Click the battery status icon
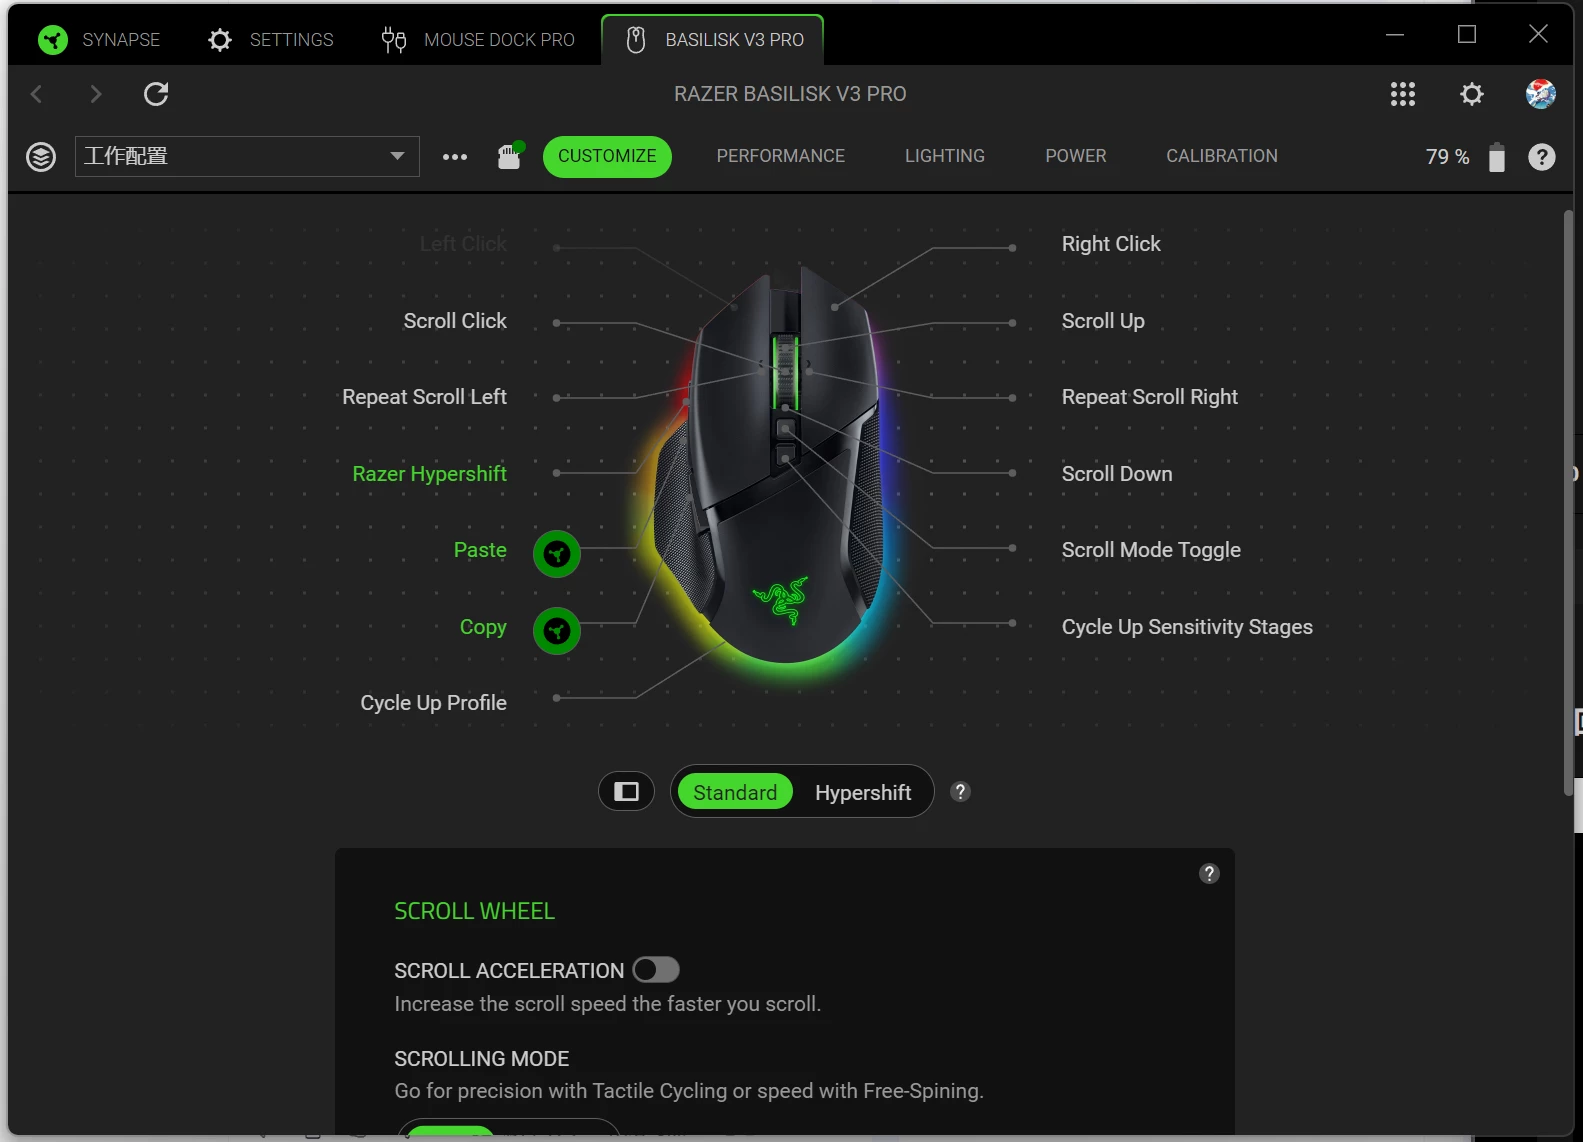 1497,157
